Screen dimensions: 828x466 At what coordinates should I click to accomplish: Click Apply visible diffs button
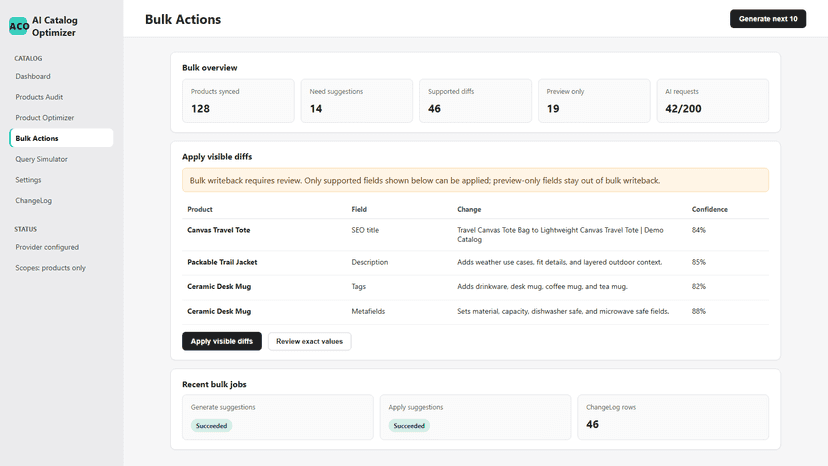(x=222, y=341)
